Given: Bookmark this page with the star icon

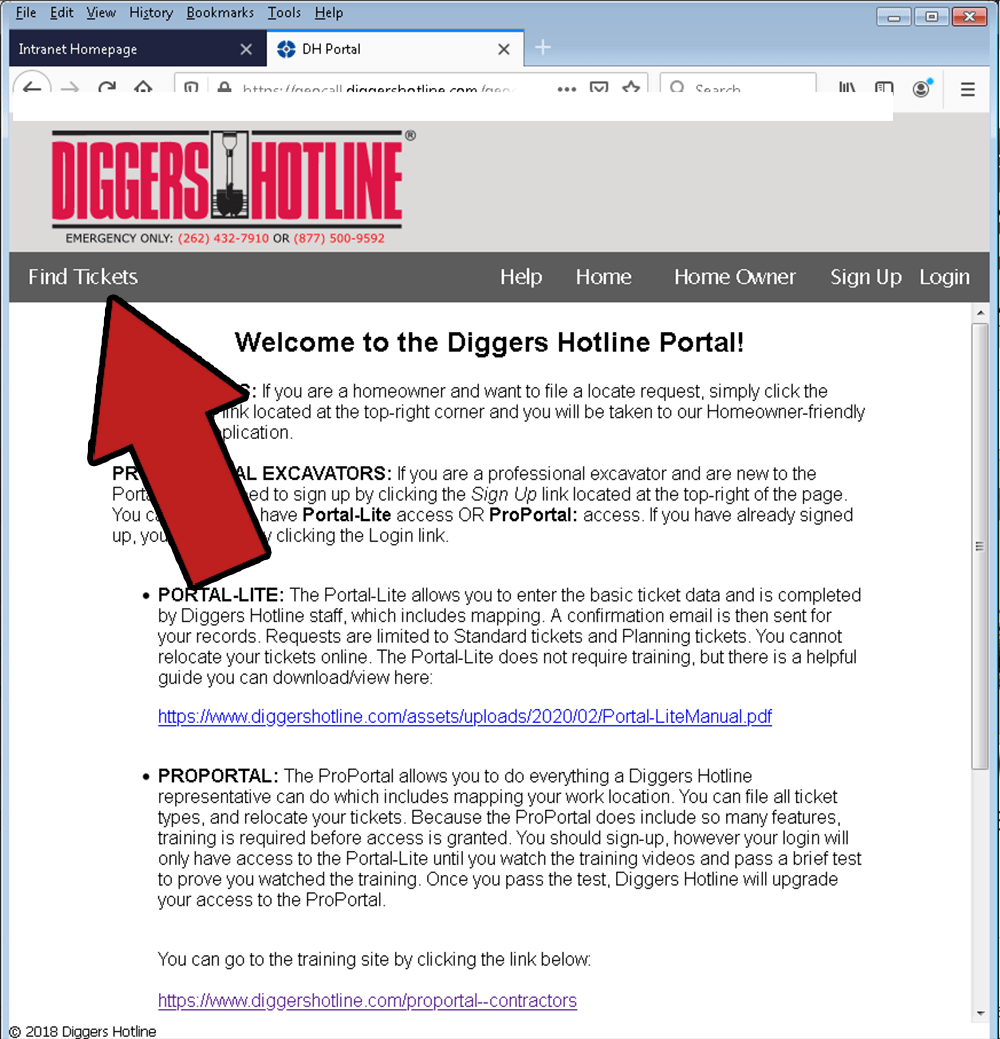Looking at the screenshot, I should coord(630,88).
